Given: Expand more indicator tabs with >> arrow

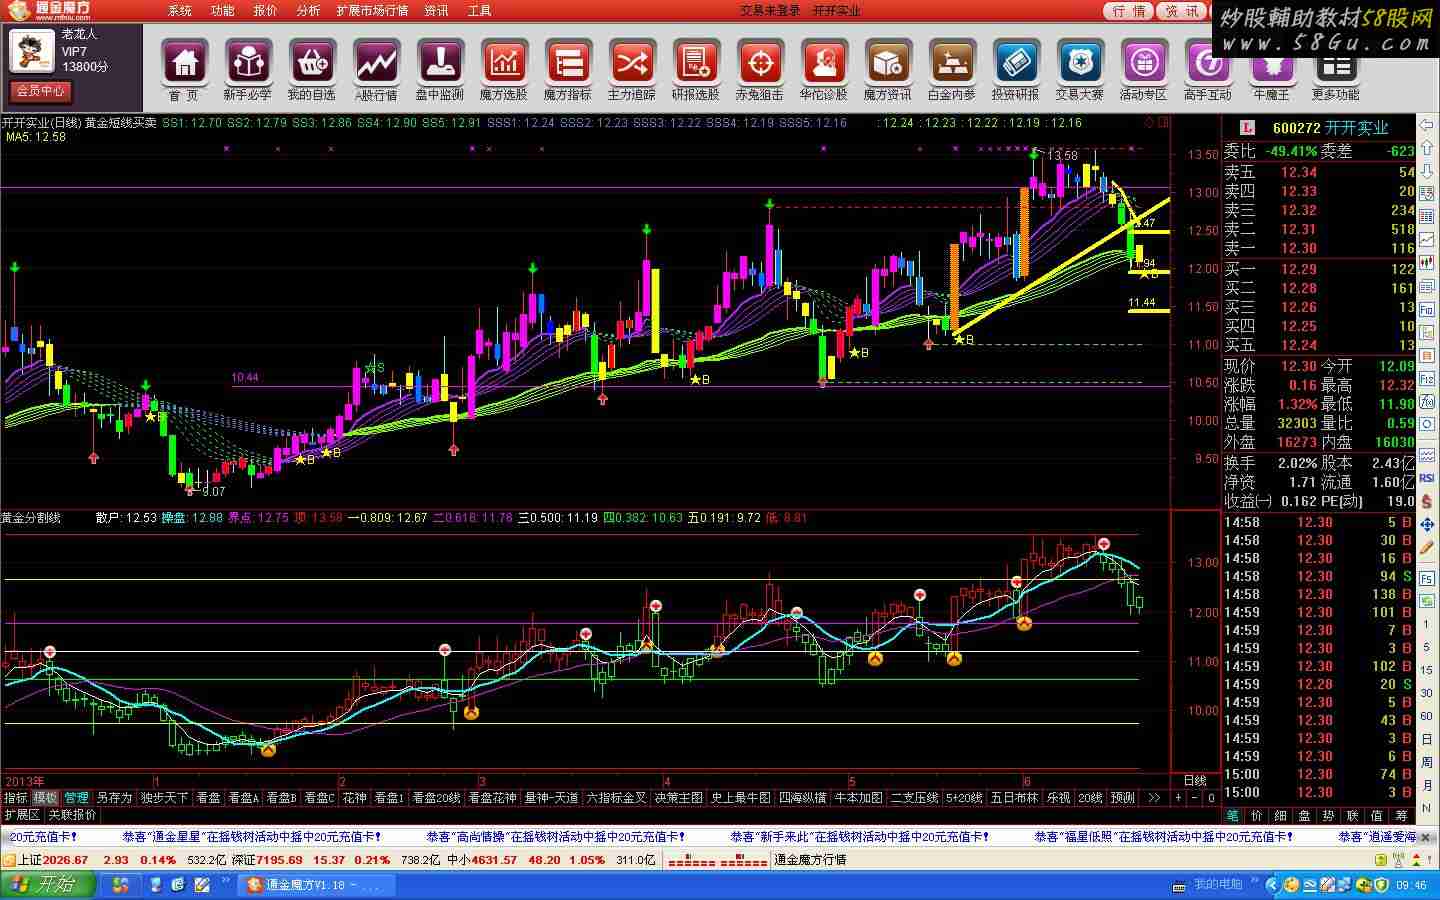Looking at the screenshot, I should tap(1154, 798).
